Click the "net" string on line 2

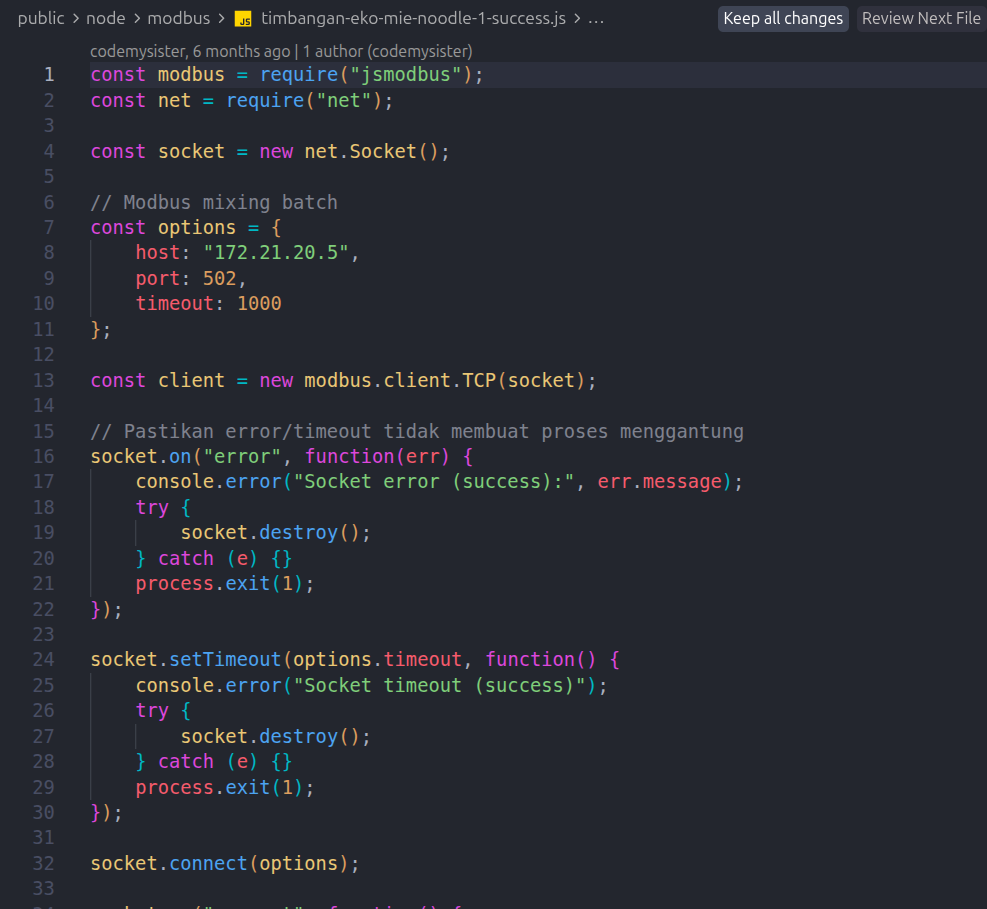tap(344, 101)
